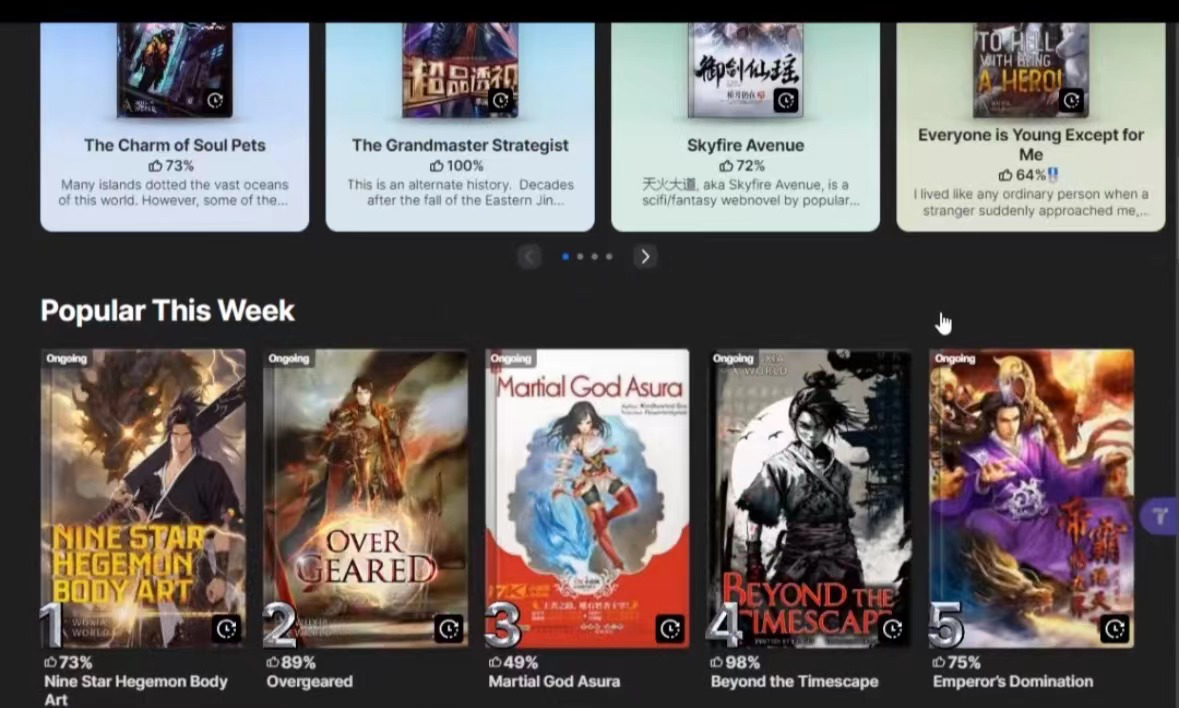This screenshot has width=1179, height=708.
Task: Click the clock icon on the Overgeared cover
Action: (449, 628)
